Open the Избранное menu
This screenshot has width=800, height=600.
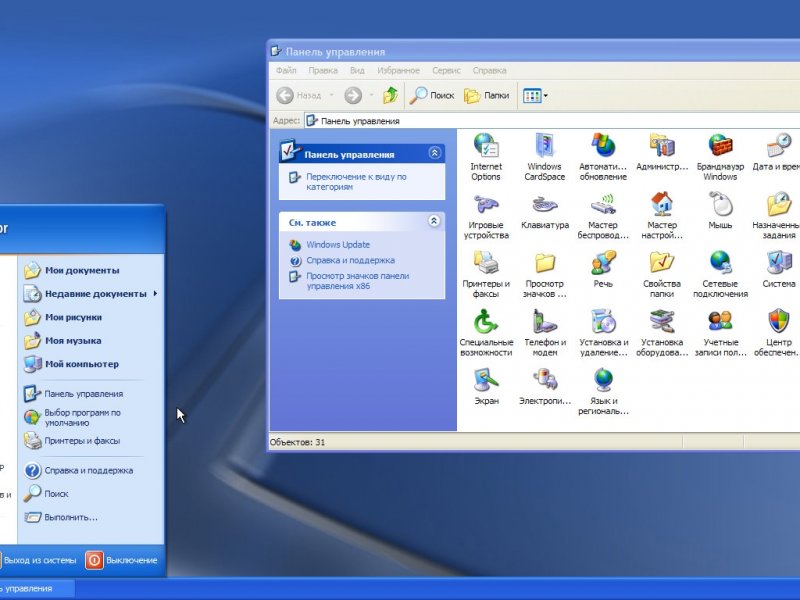click(398, 70)
